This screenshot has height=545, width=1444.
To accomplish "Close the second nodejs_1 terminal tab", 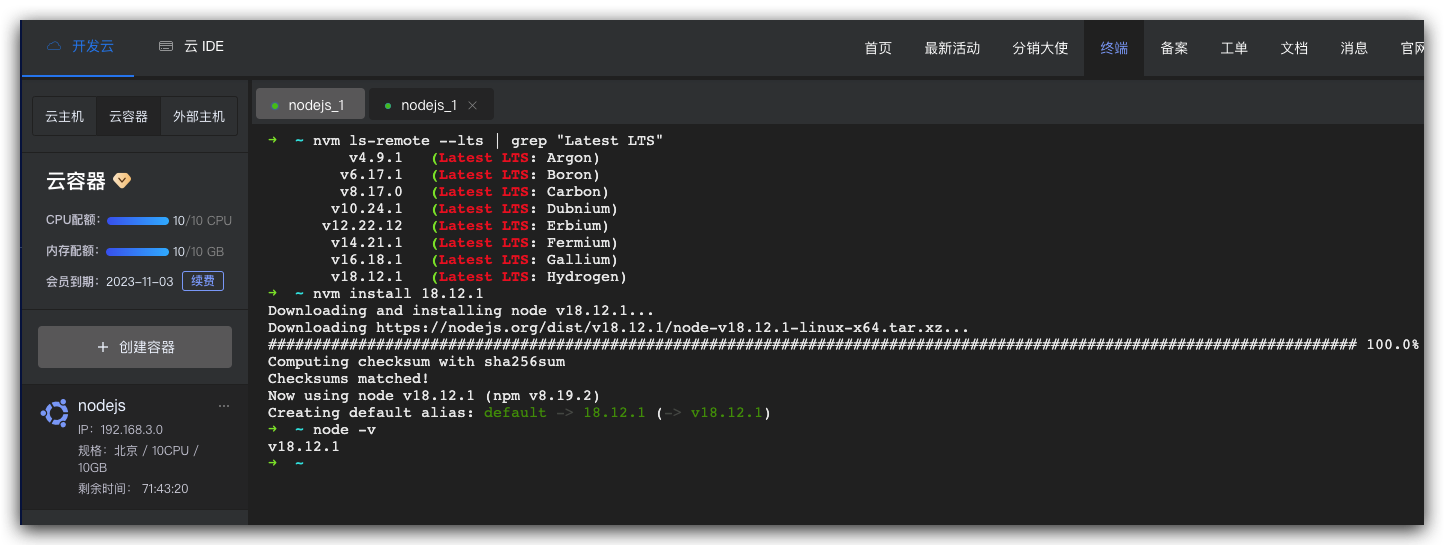I will pyautogui.click(x=473, y=105).
